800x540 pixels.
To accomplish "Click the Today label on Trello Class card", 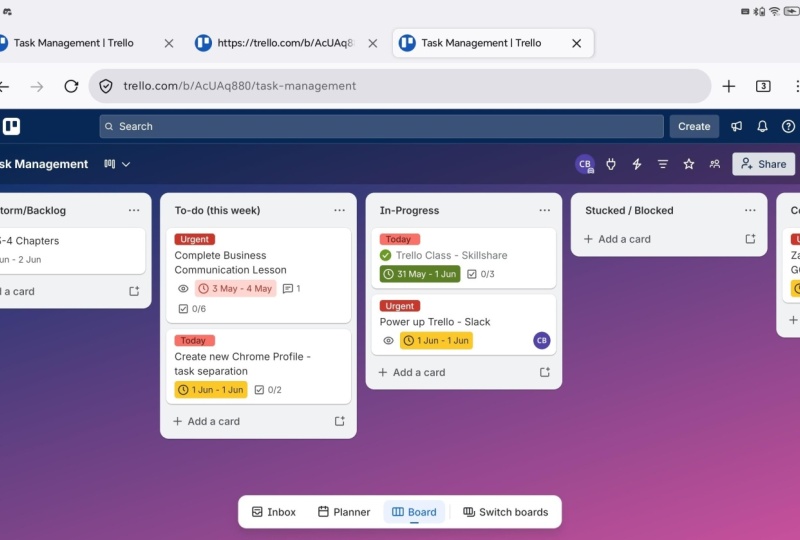I will pyautogui.click(x=399, y=239).
